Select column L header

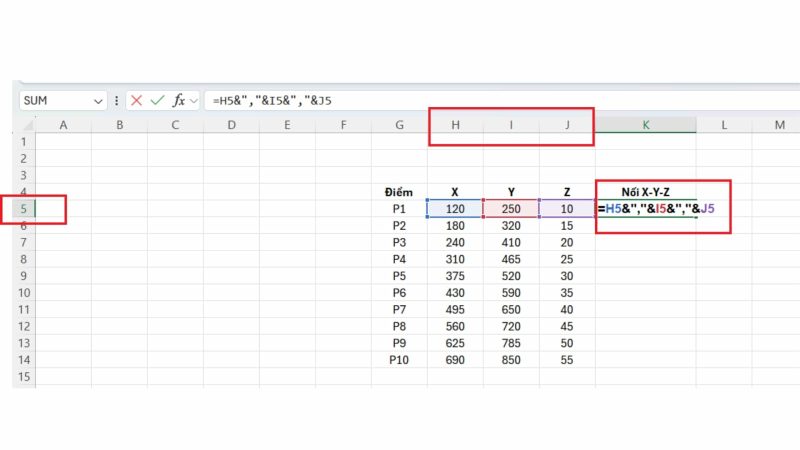coord(724,125)
